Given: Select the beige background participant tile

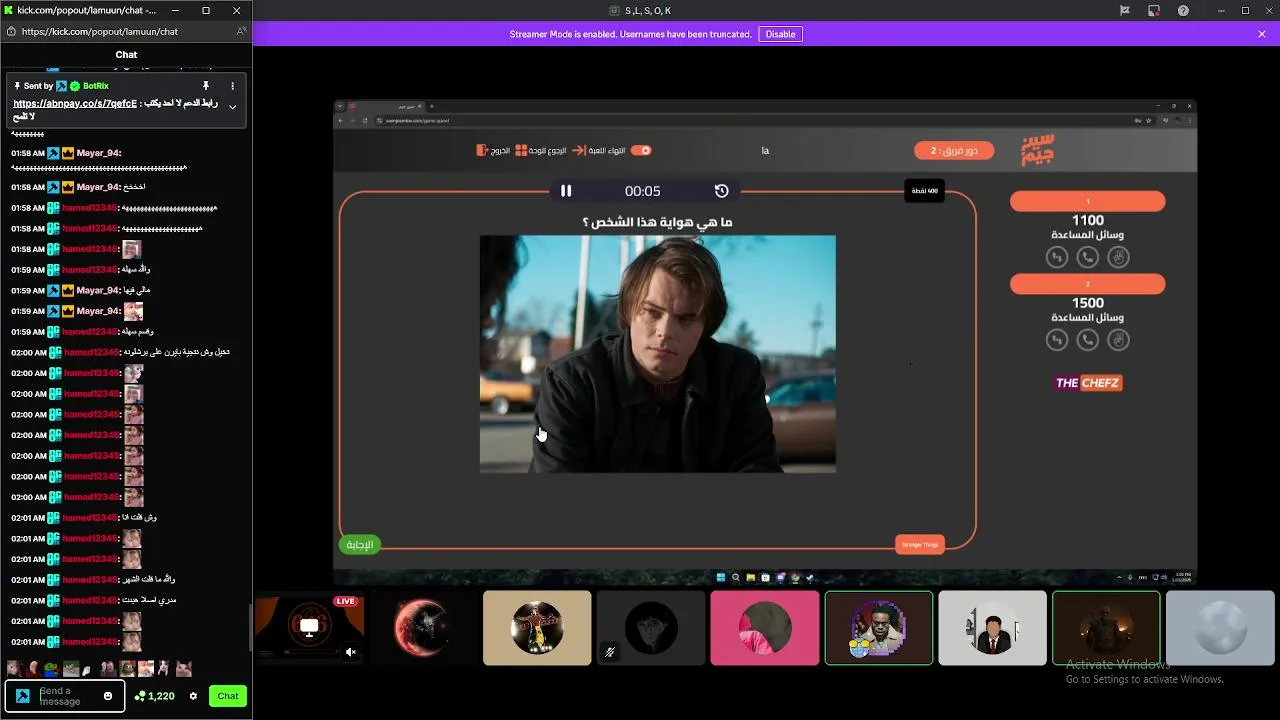Looking at the screenshot, I should point(537,628).
